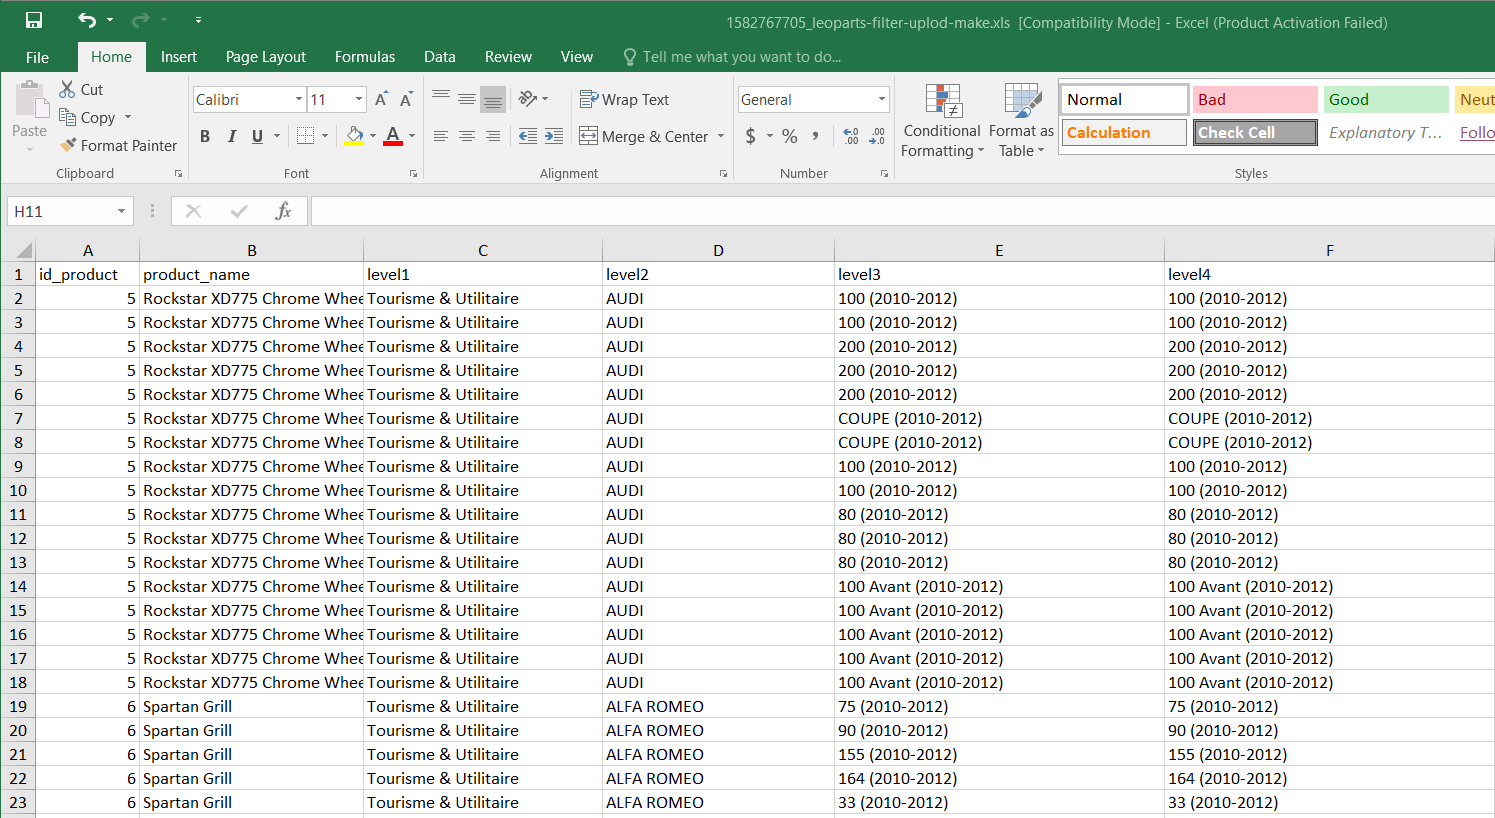Open font size 11 dropdown

(359, 99)
